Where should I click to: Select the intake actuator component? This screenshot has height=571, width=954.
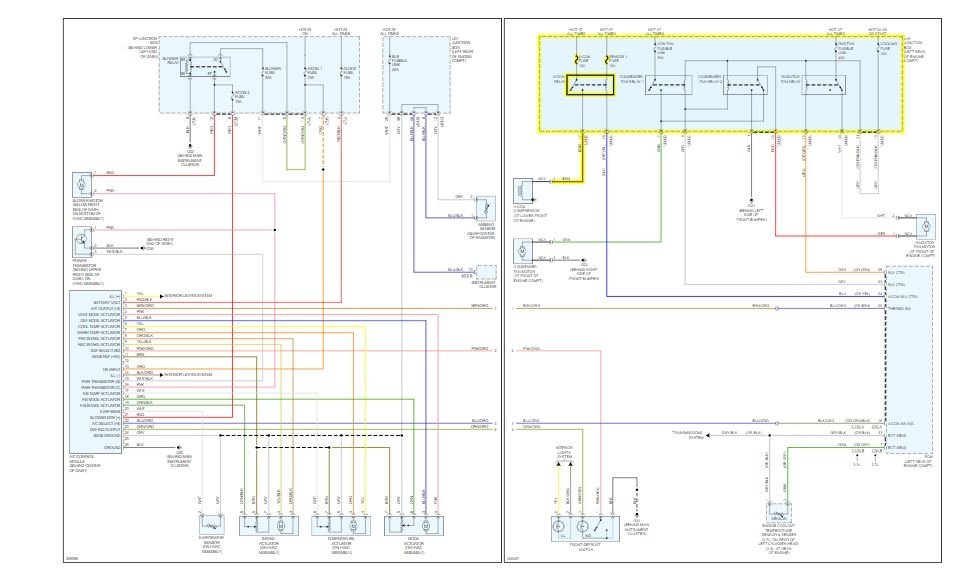(269, 525)
